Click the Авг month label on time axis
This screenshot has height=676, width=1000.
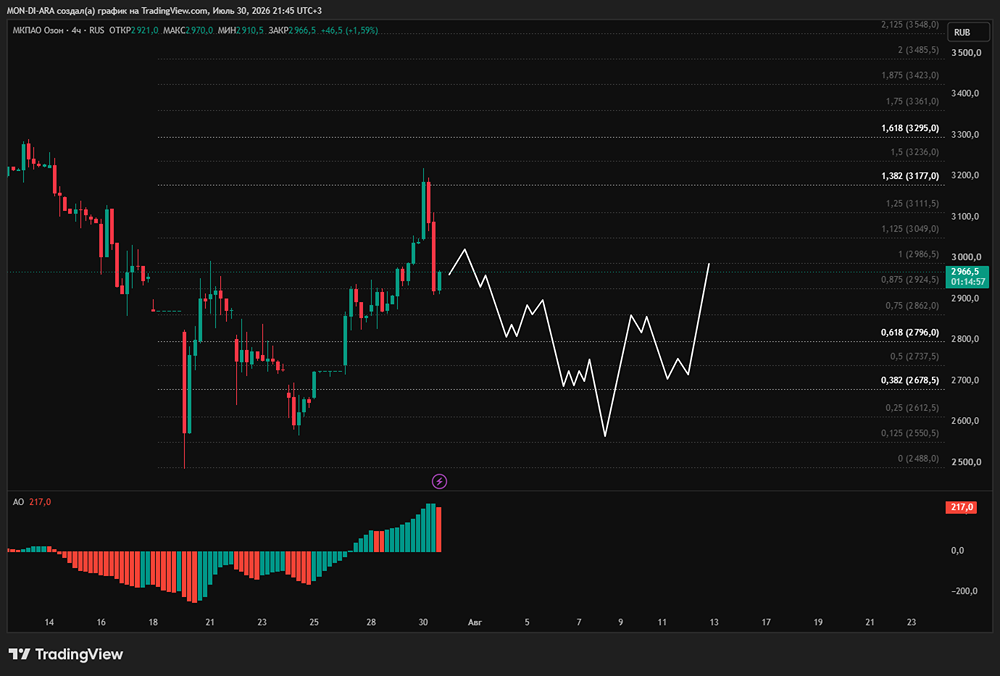(475, 622)
